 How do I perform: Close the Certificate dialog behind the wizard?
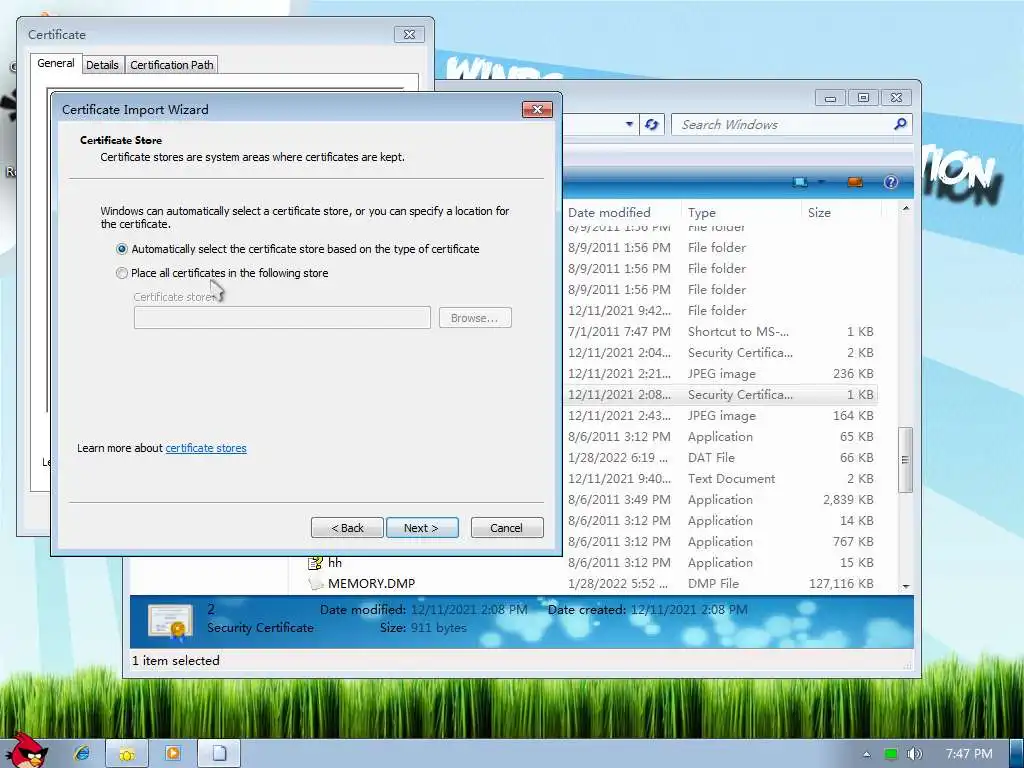[x=409, y=35]
